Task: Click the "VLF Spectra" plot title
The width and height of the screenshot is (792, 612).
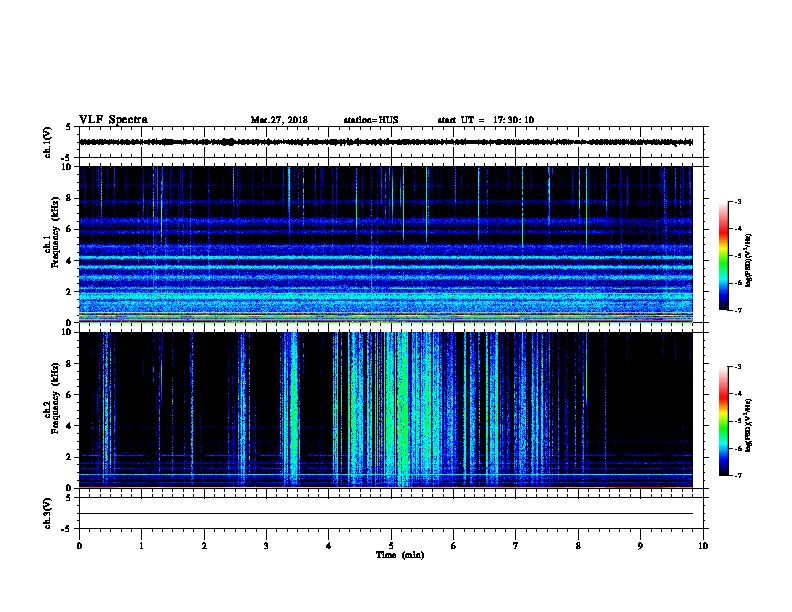Action: click(x=113, y=120)
